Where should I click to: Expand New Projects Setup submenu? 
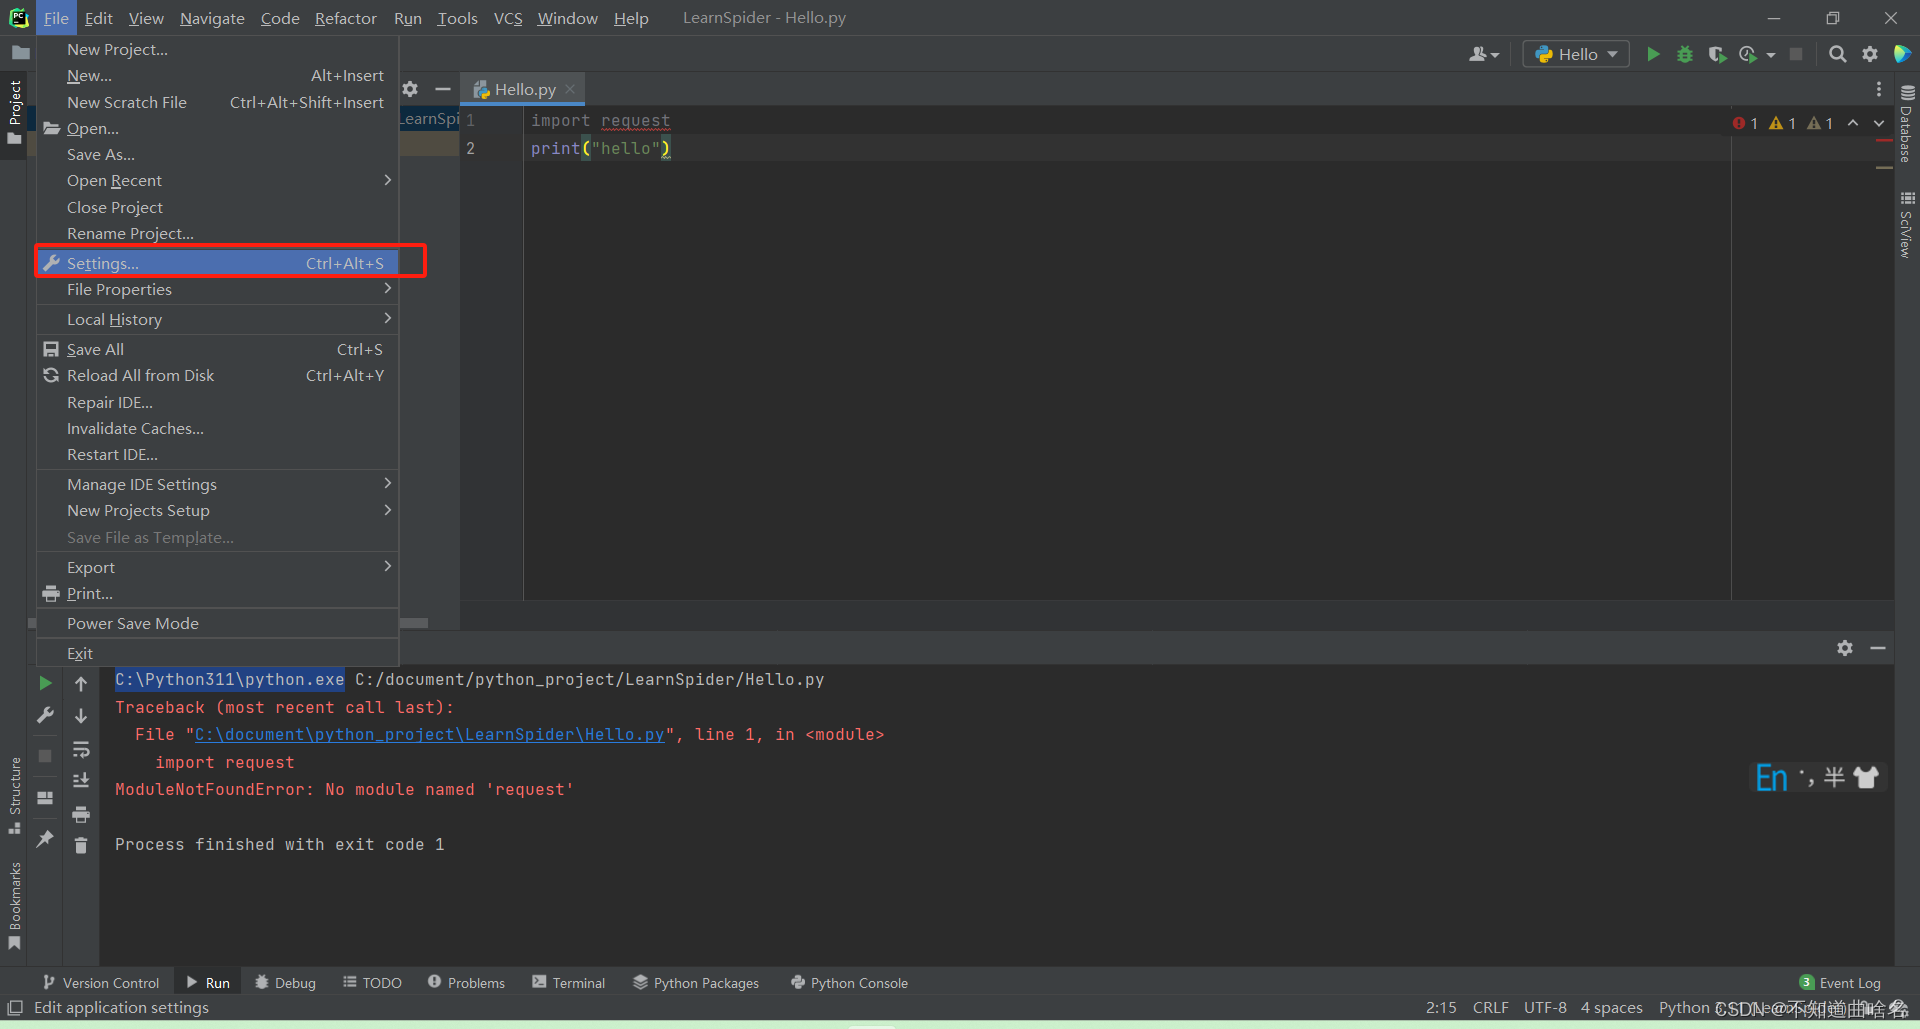218,510
